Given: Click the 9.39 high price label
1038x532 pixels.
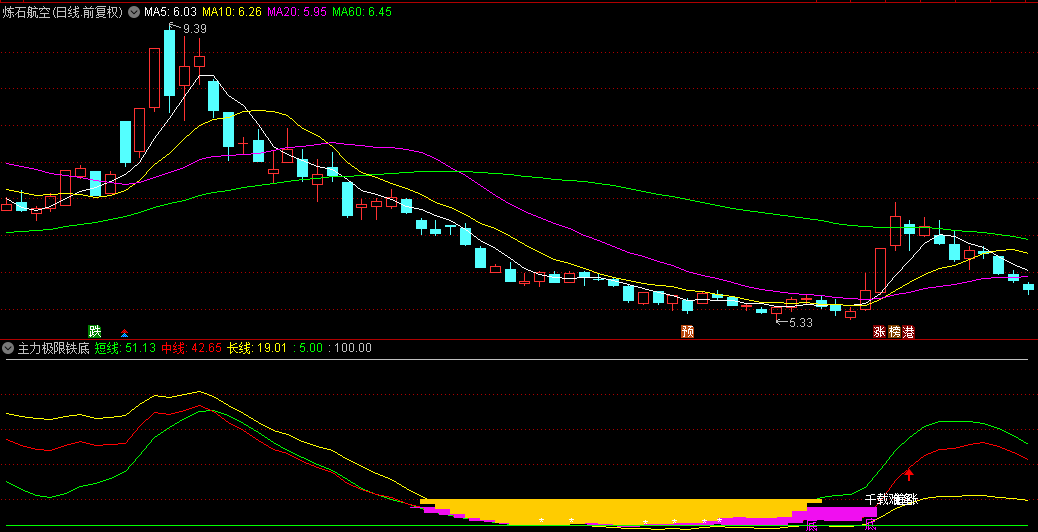Looking at the screenshot, I should click(195, 28).
